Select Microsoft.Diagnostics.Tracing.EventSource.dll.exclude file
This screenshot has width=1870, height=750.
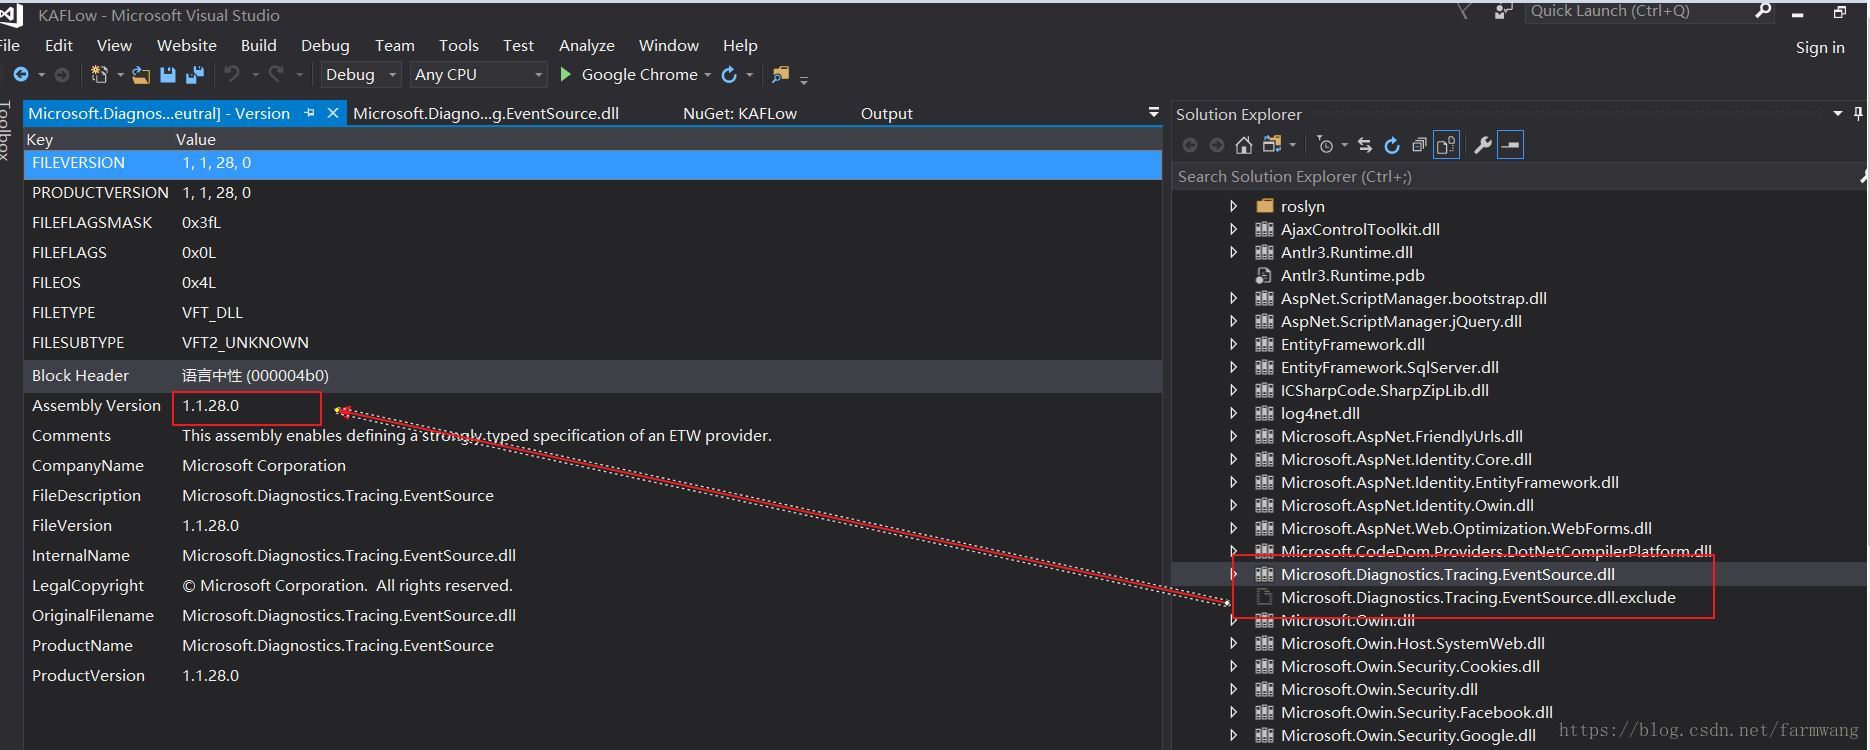(x=1478, y=597)
